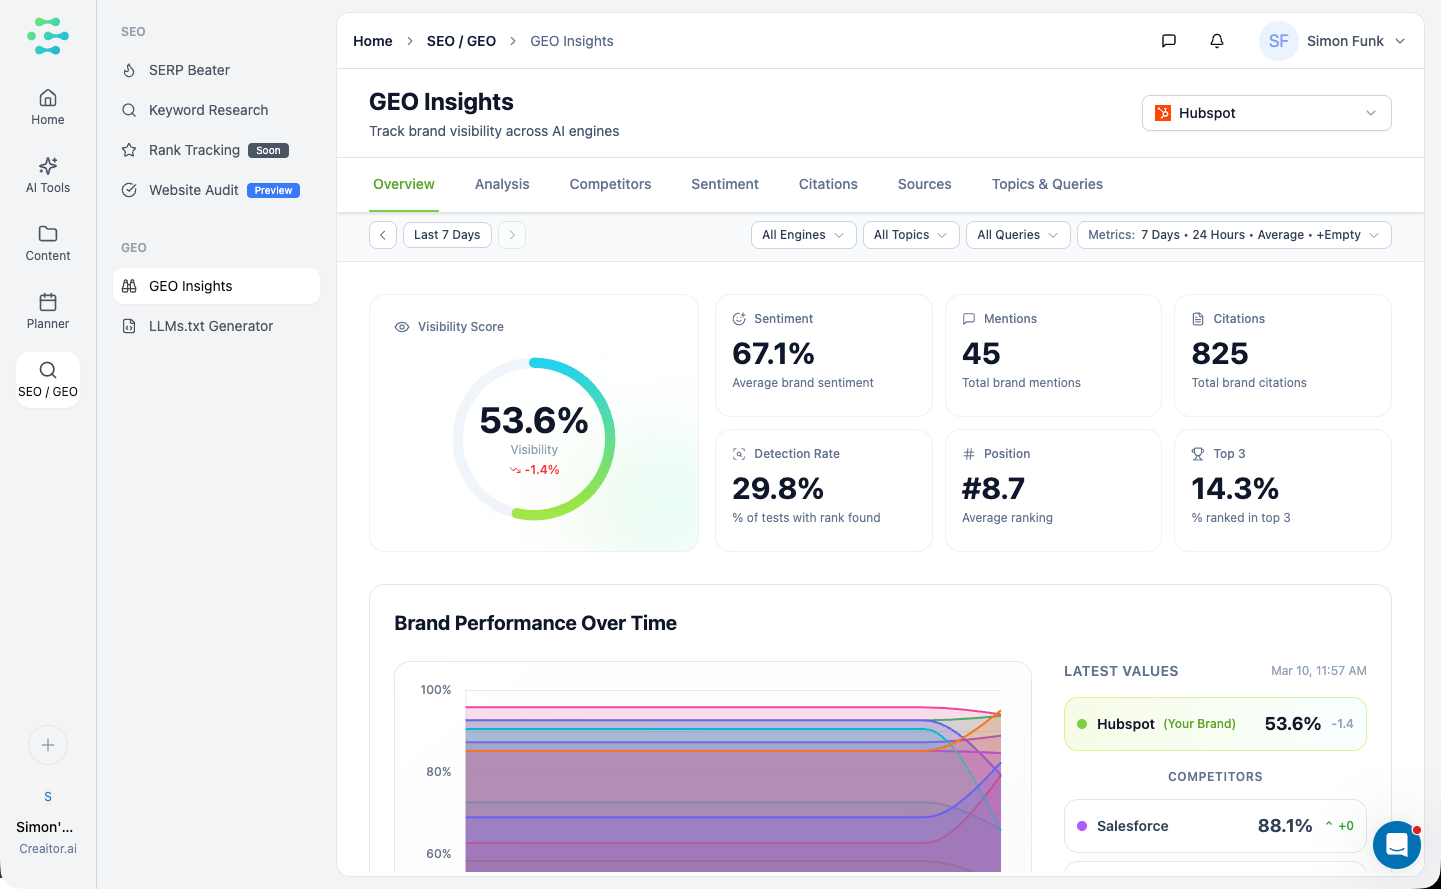Open Content folder in the left rail
This screenshot has height=889, width=1441.
[48, 242]
